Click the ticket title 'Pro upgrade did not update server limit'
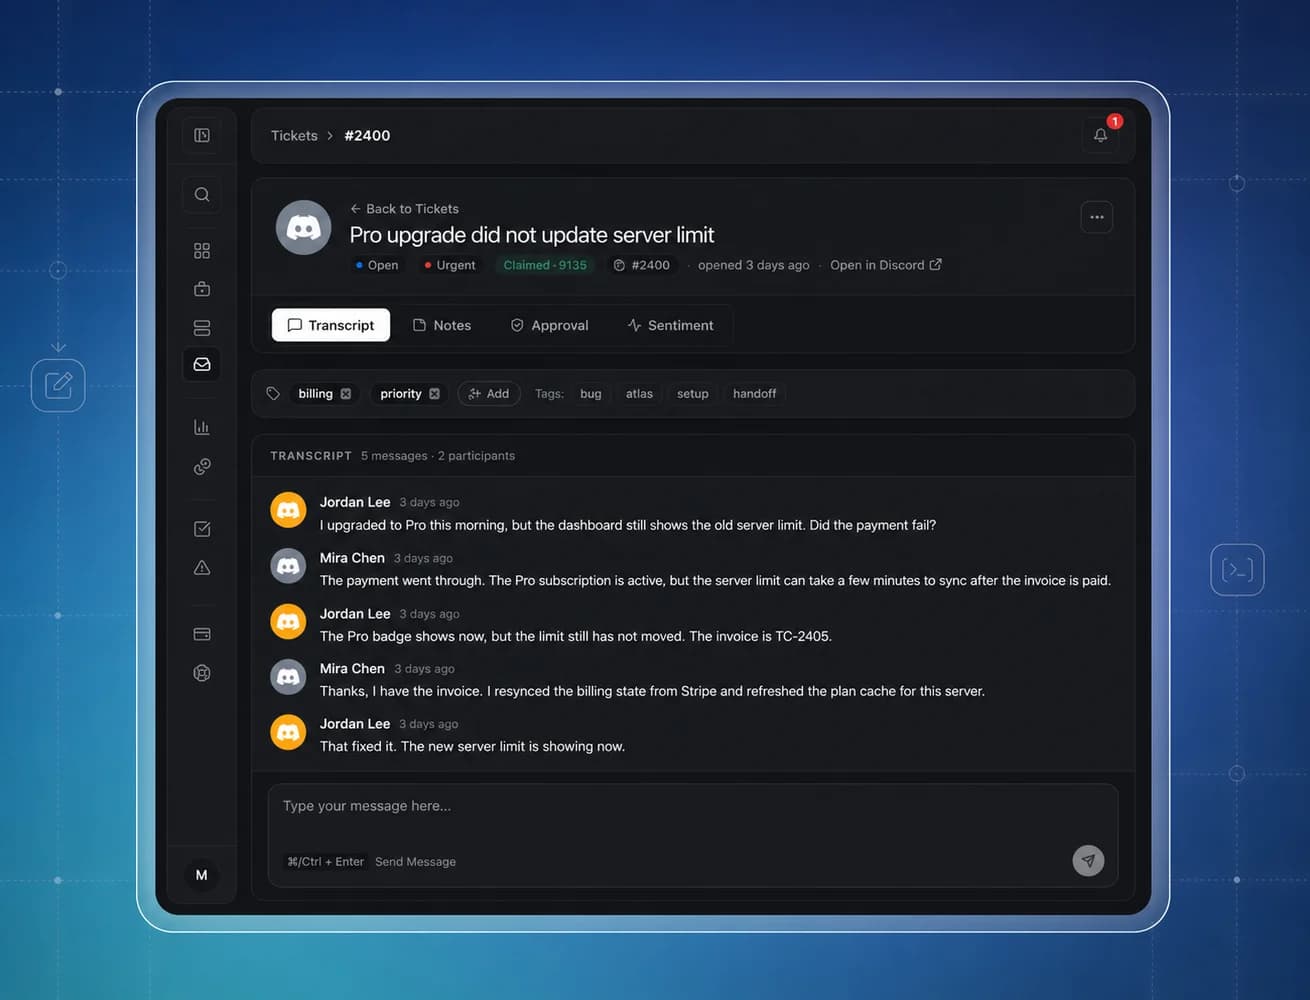This screenshot has height=1000, width=1310. coord(532,235)
